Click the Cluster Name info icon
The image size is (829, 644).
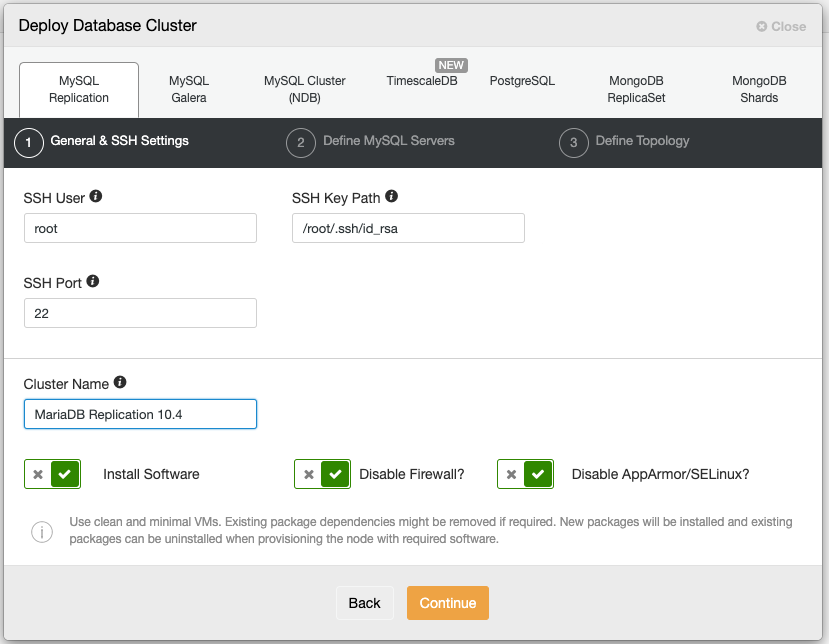pos(120,382)
